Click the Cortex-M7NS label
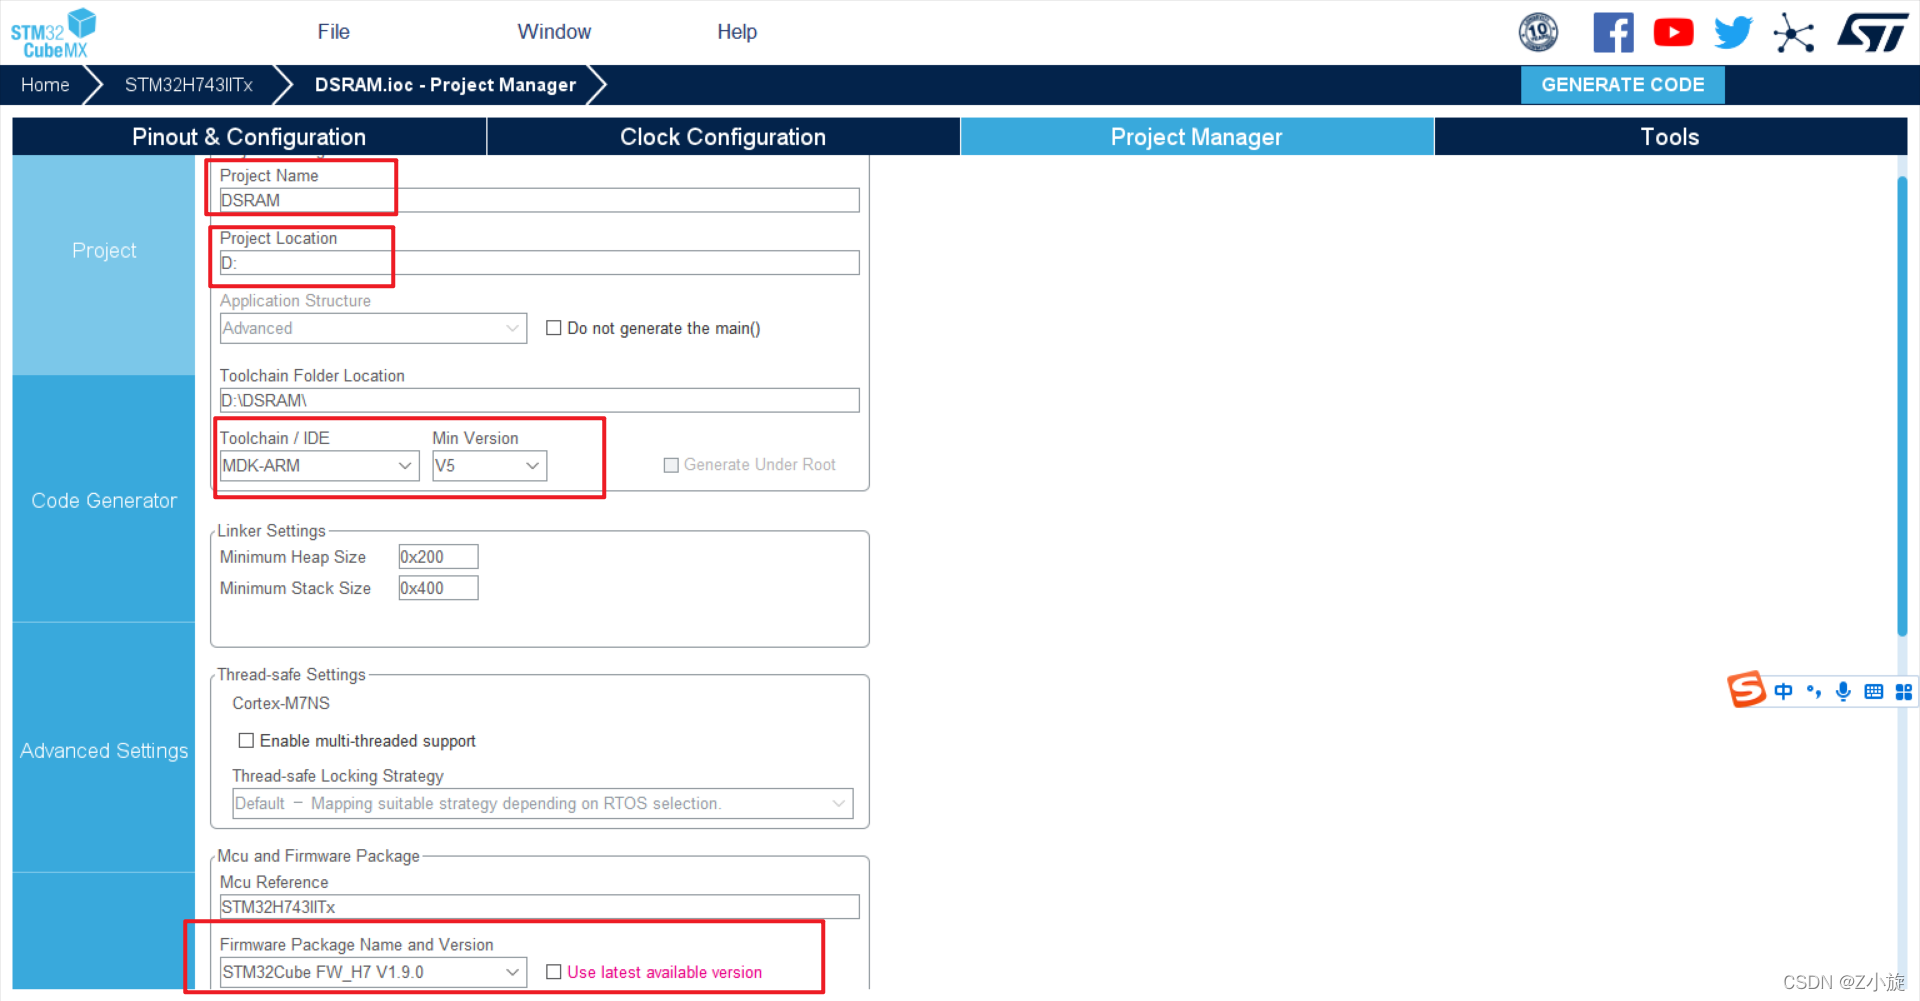This screenshot has width=1920, height=1001. click(x=281, y=704)
